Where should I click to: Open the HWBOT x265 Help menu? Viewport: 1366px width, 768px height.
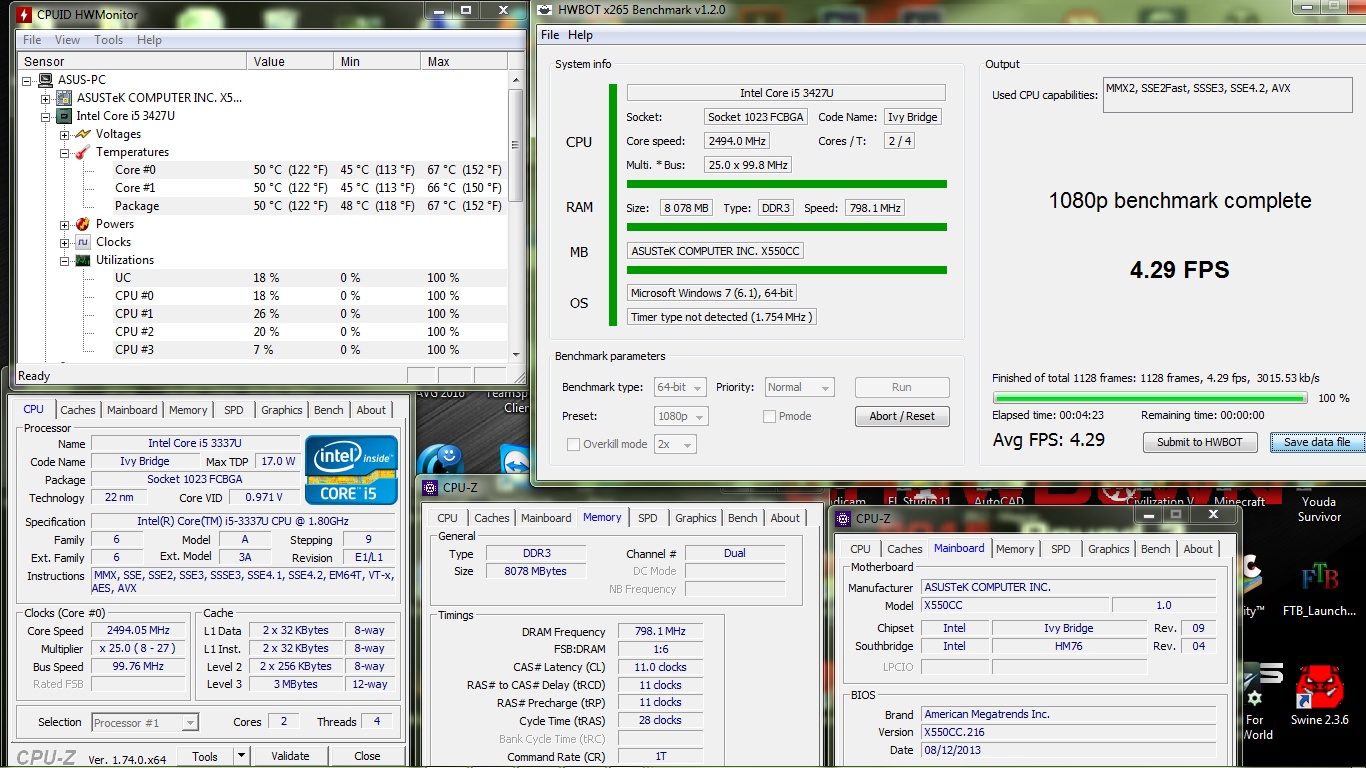(581, 35)
